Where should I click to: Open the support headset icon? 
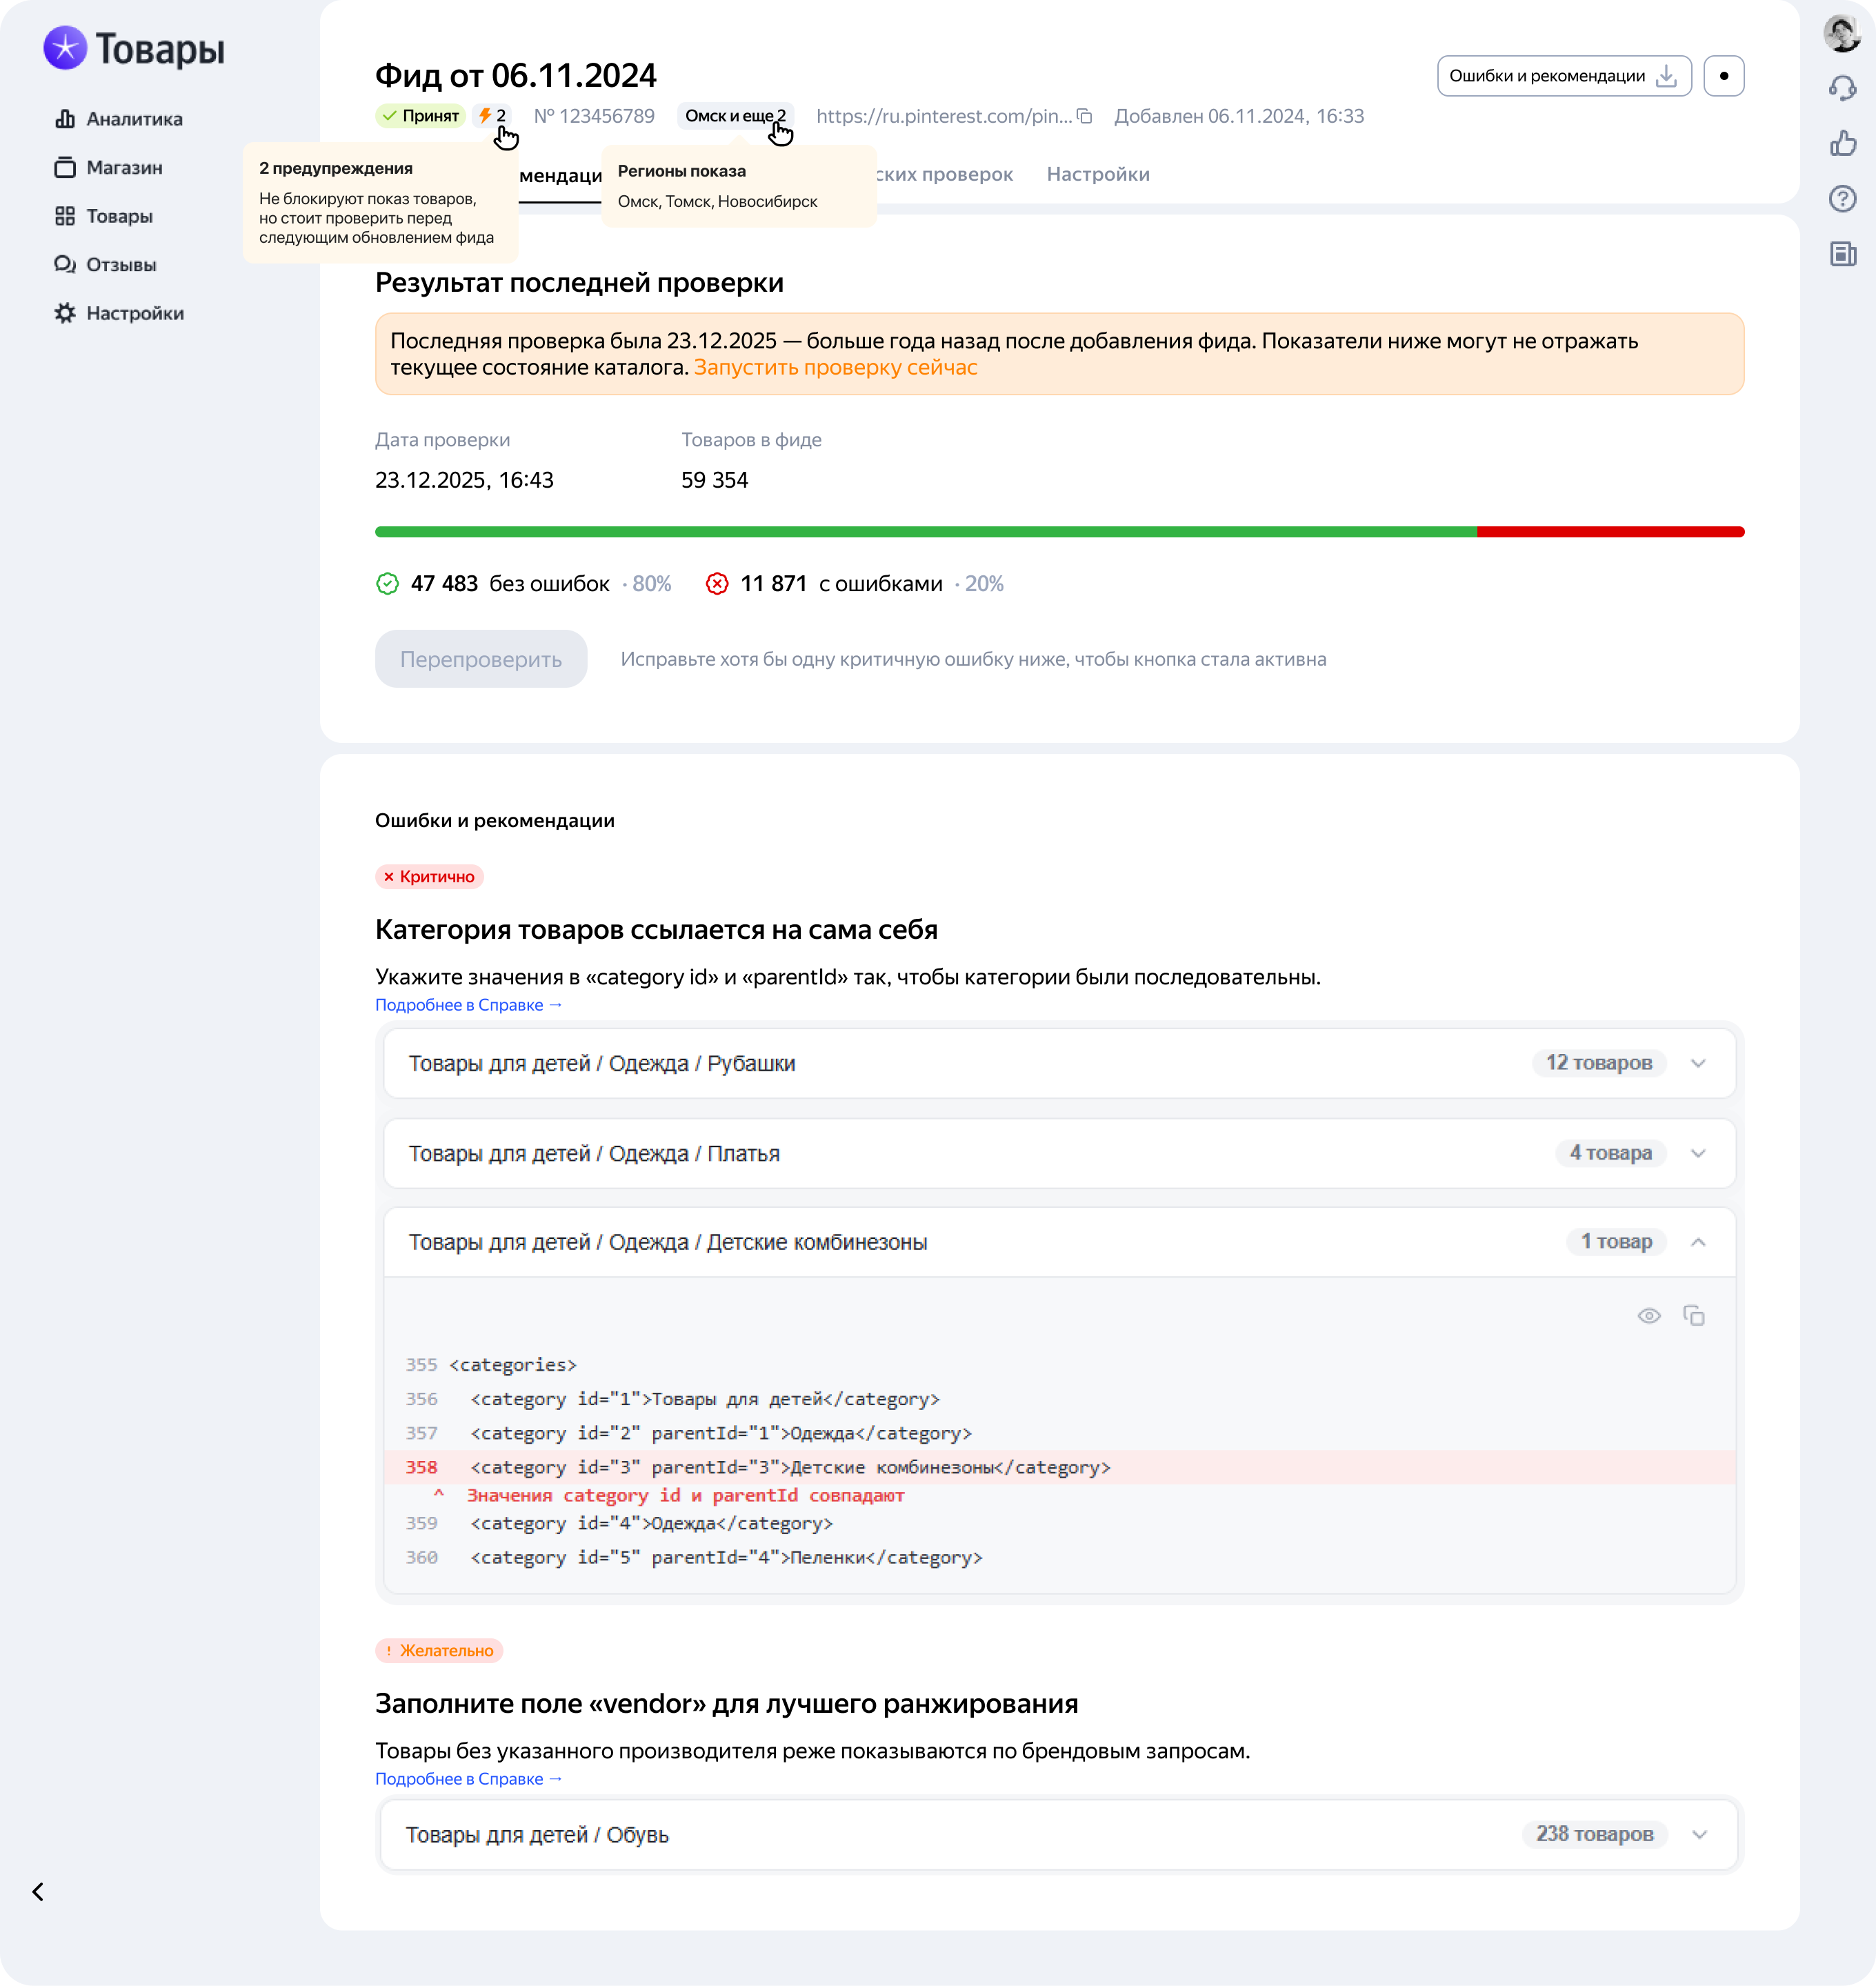1842,89
